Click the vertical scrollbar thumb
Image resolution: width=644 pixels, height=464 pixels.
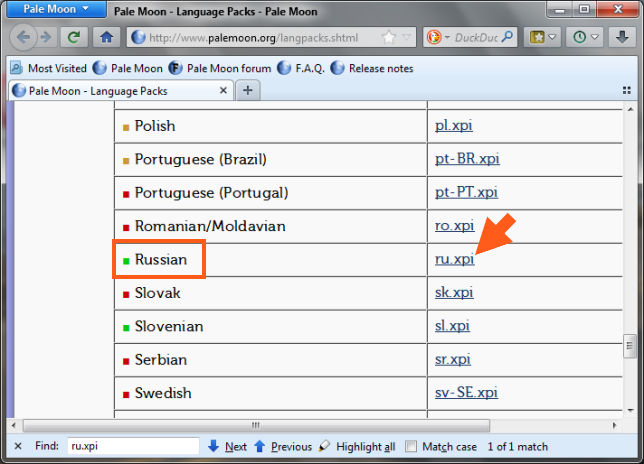pyautogui.click(x=630, y=346)
